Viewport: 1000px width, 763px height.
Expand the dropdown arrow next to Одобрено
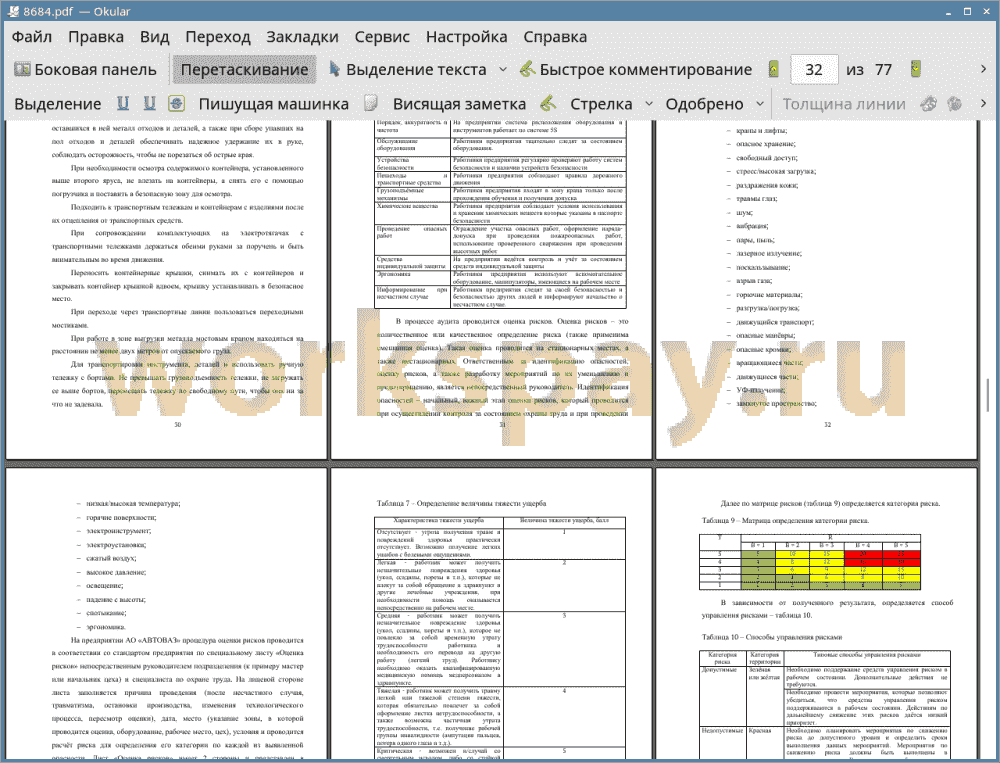760,104
